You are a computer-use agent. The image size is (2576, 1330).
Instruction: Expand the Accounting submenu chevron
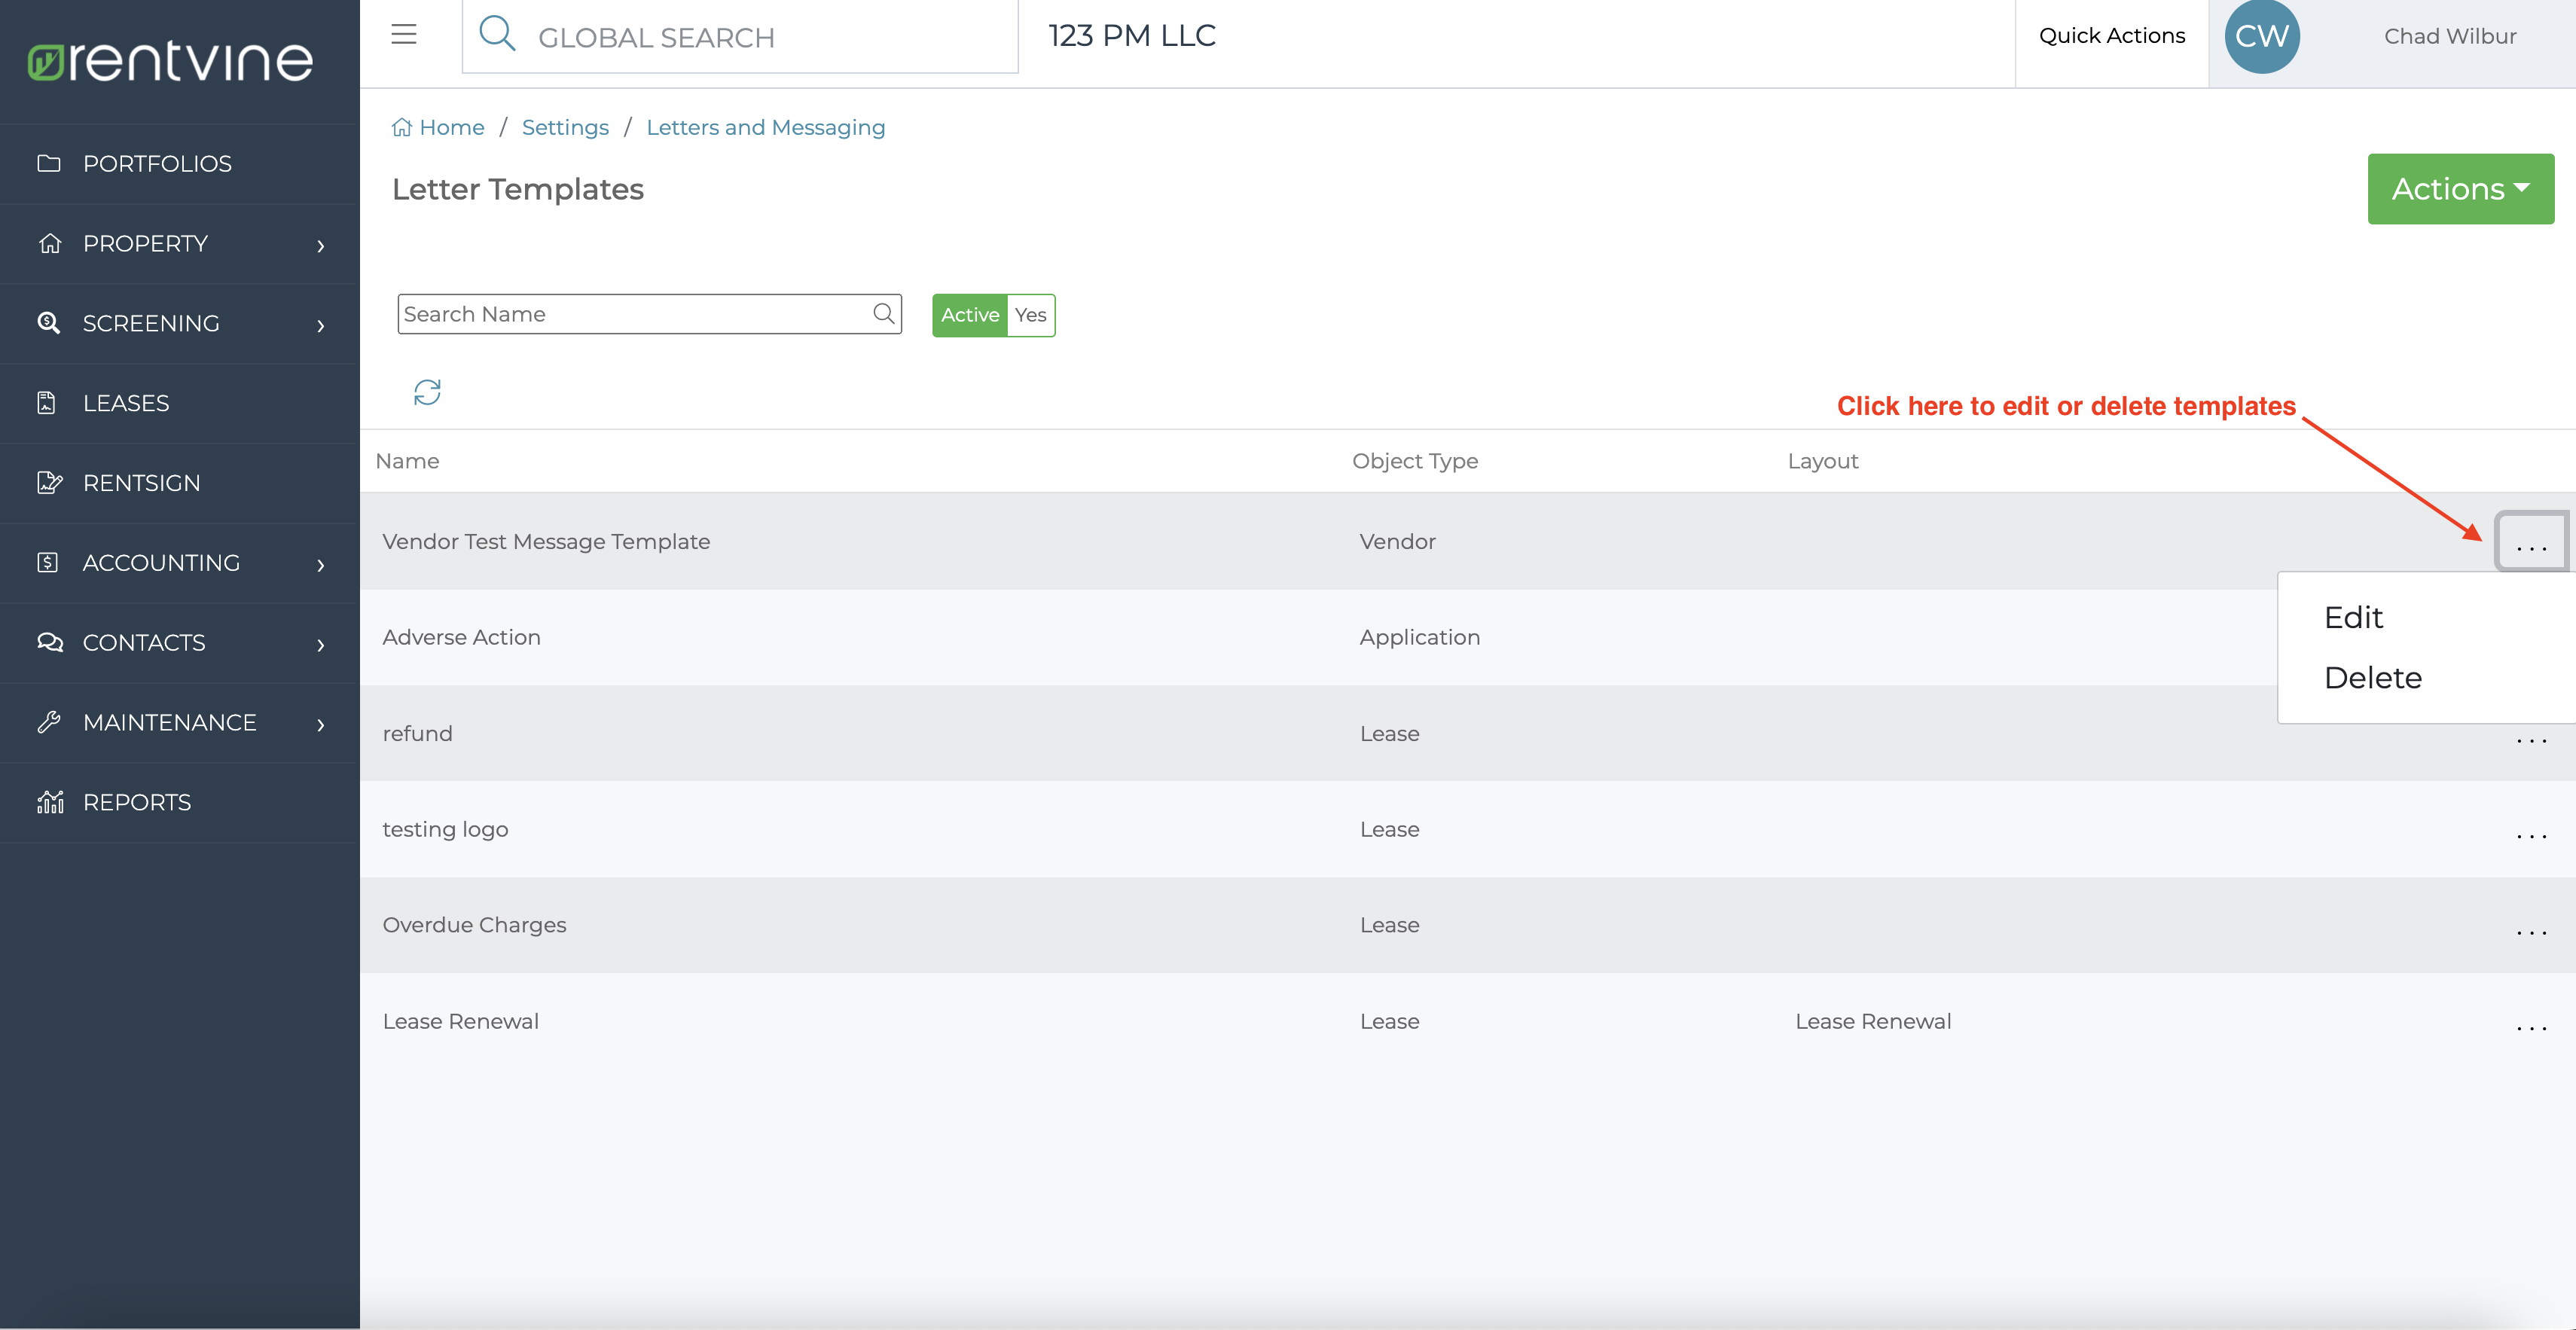click(321, 565)
